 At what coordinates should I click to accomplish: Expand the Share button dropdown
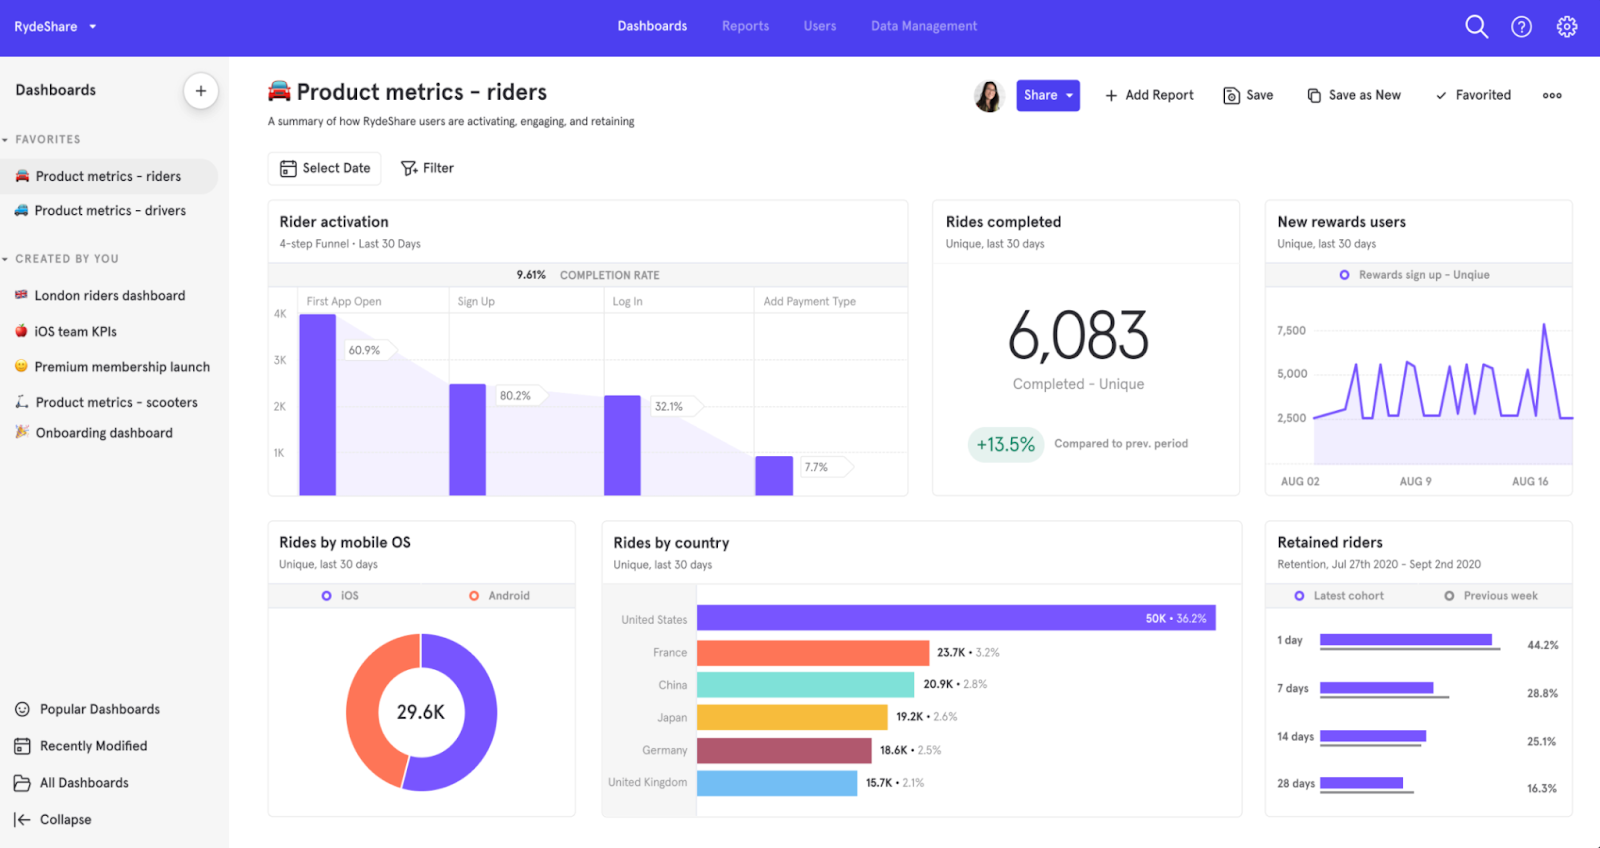click(x=1070, y=96)
